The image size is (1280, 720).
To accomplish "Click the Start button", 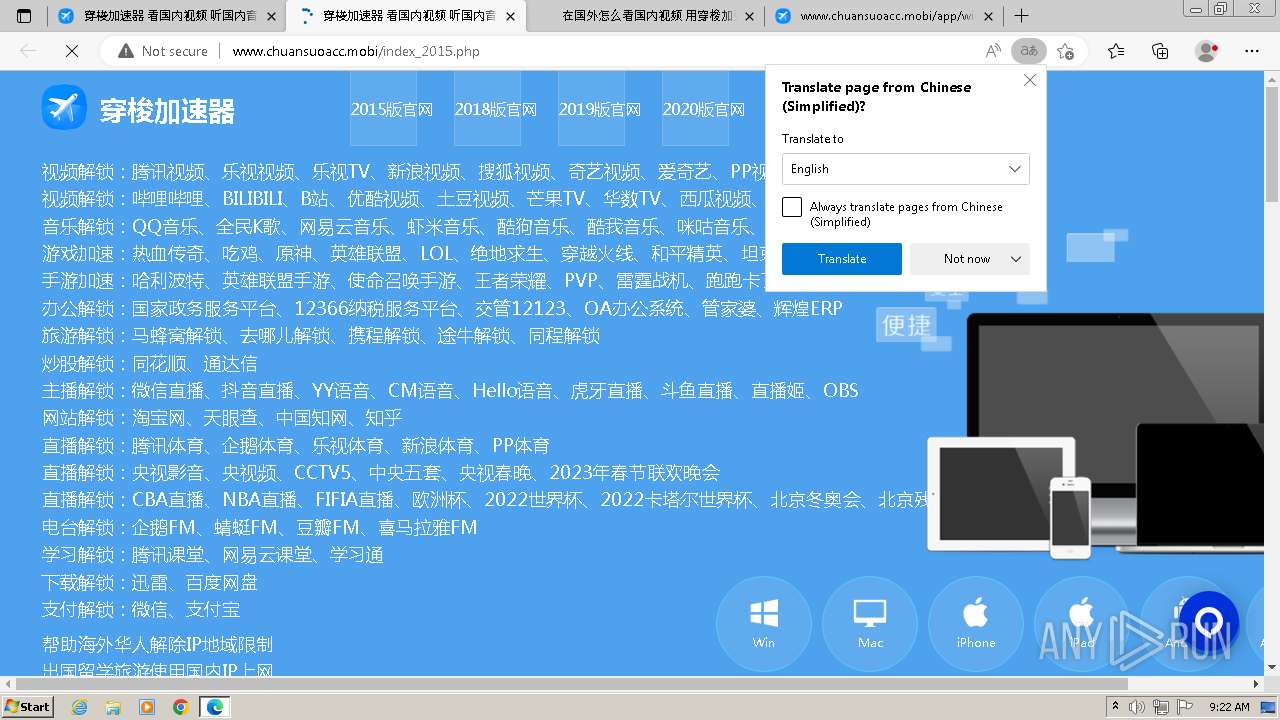I will (28, 706).
